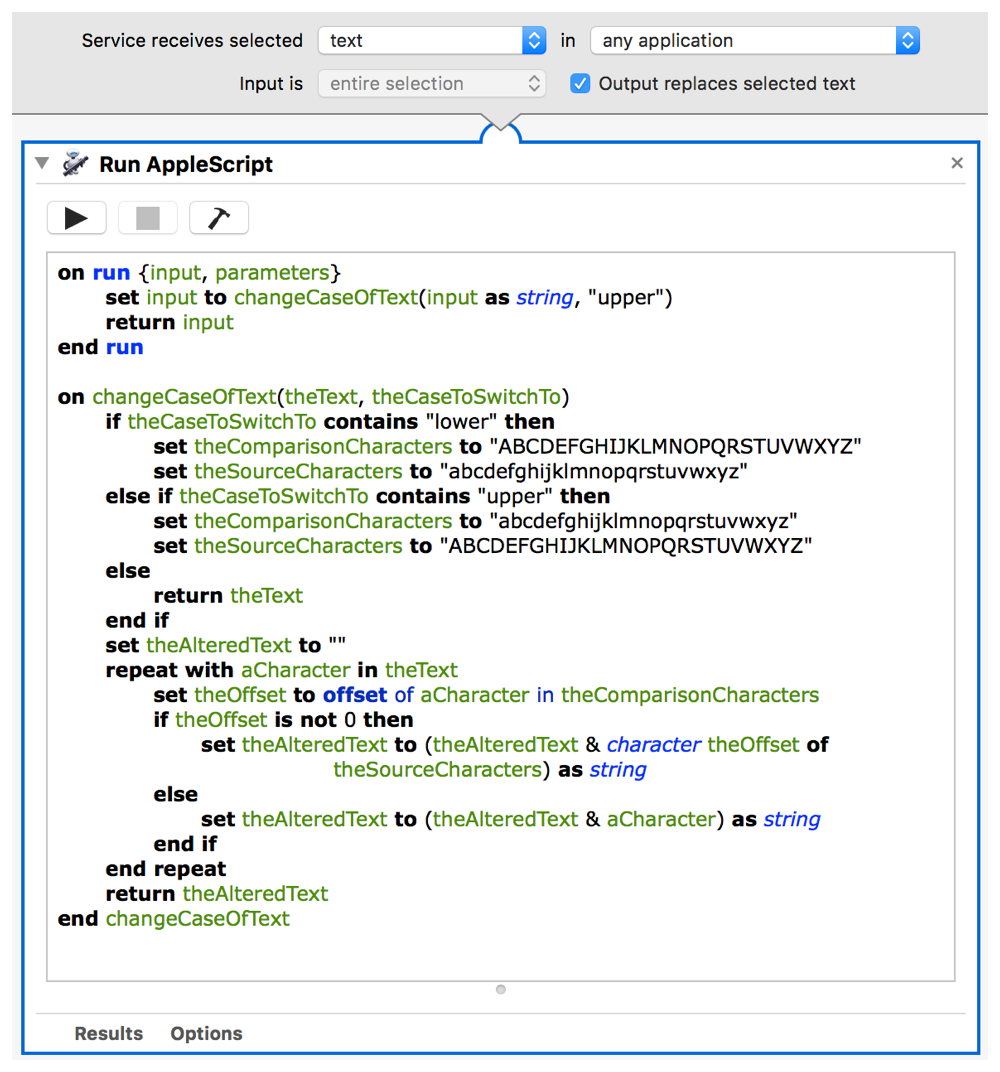The width and height of the screenshot is (1000, 1072).
Task: Click the 'end changeCaseOfText' line
Action: click(x=174, y=919)
